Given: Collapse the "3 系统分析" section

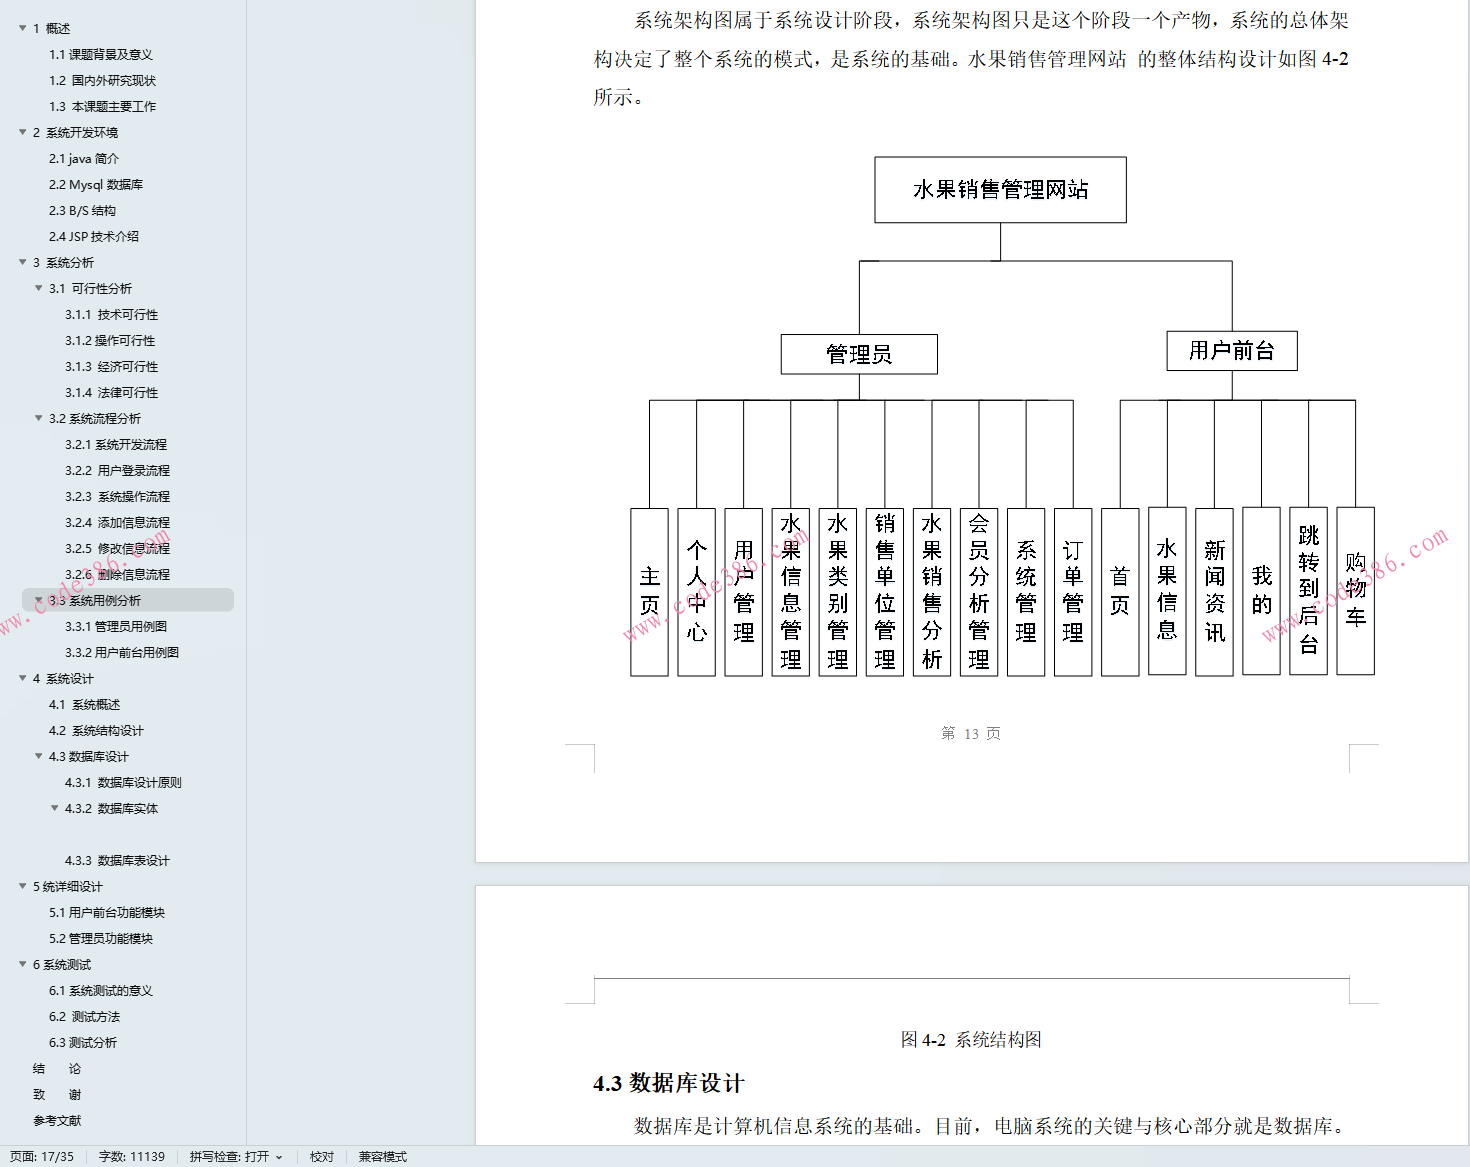Looking at the screenshot, I should (x=24, y=262).
